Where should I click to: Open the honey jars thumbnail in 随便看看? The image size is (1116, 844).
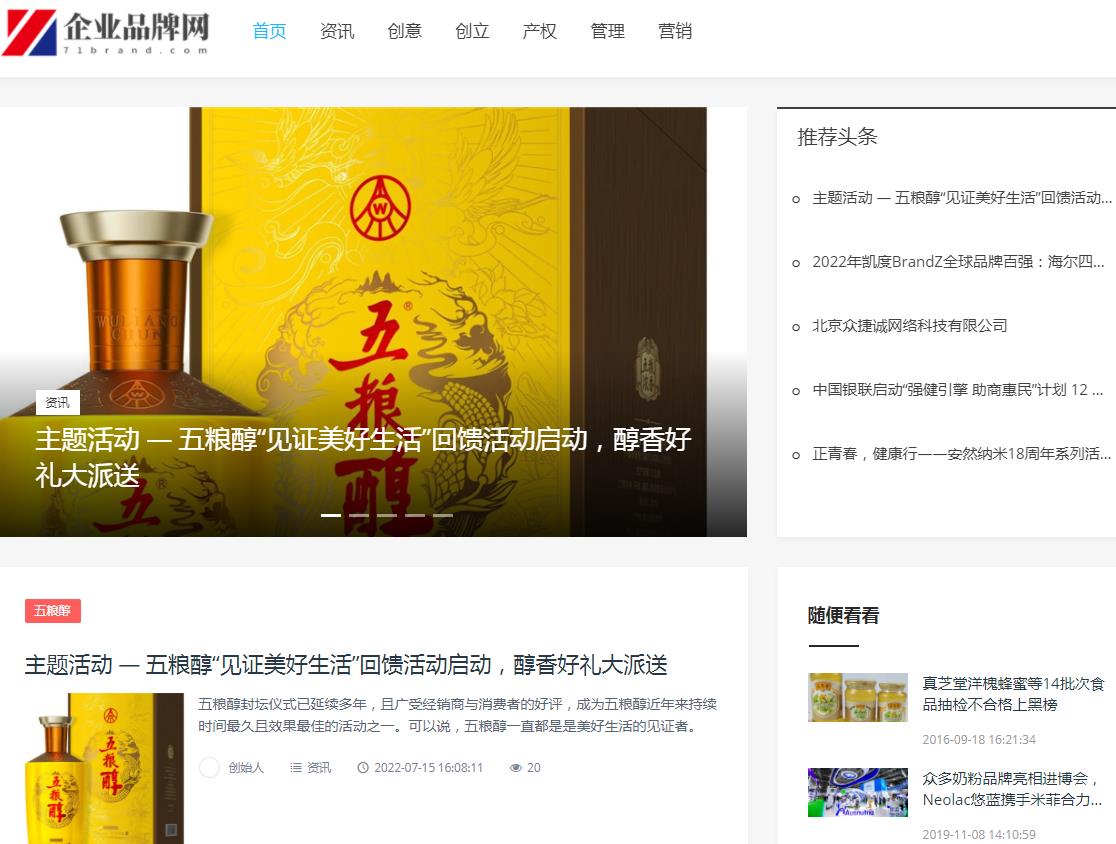tap(858, 697)
